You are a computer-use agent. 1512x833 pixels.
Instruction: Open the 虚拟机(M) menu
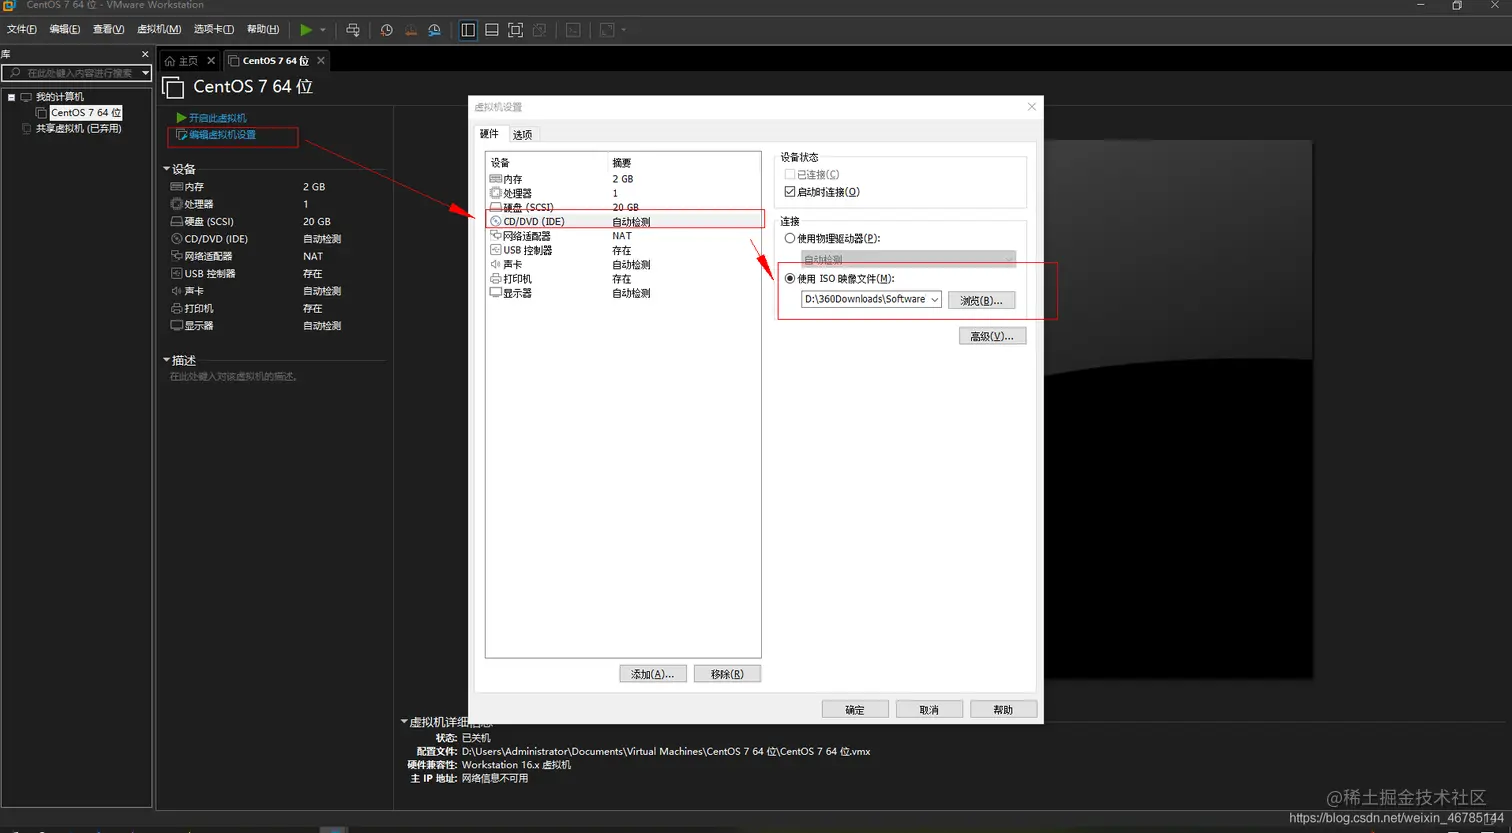pyautogui.click(x=159, y=30)
